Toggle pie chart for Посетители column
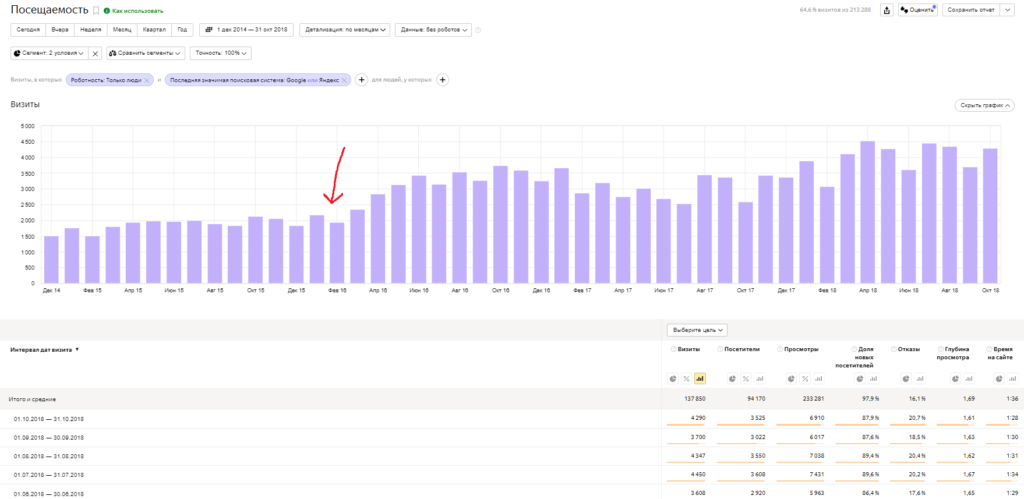1024x499 pixels. pyautogui.click(x=732, y=379)
